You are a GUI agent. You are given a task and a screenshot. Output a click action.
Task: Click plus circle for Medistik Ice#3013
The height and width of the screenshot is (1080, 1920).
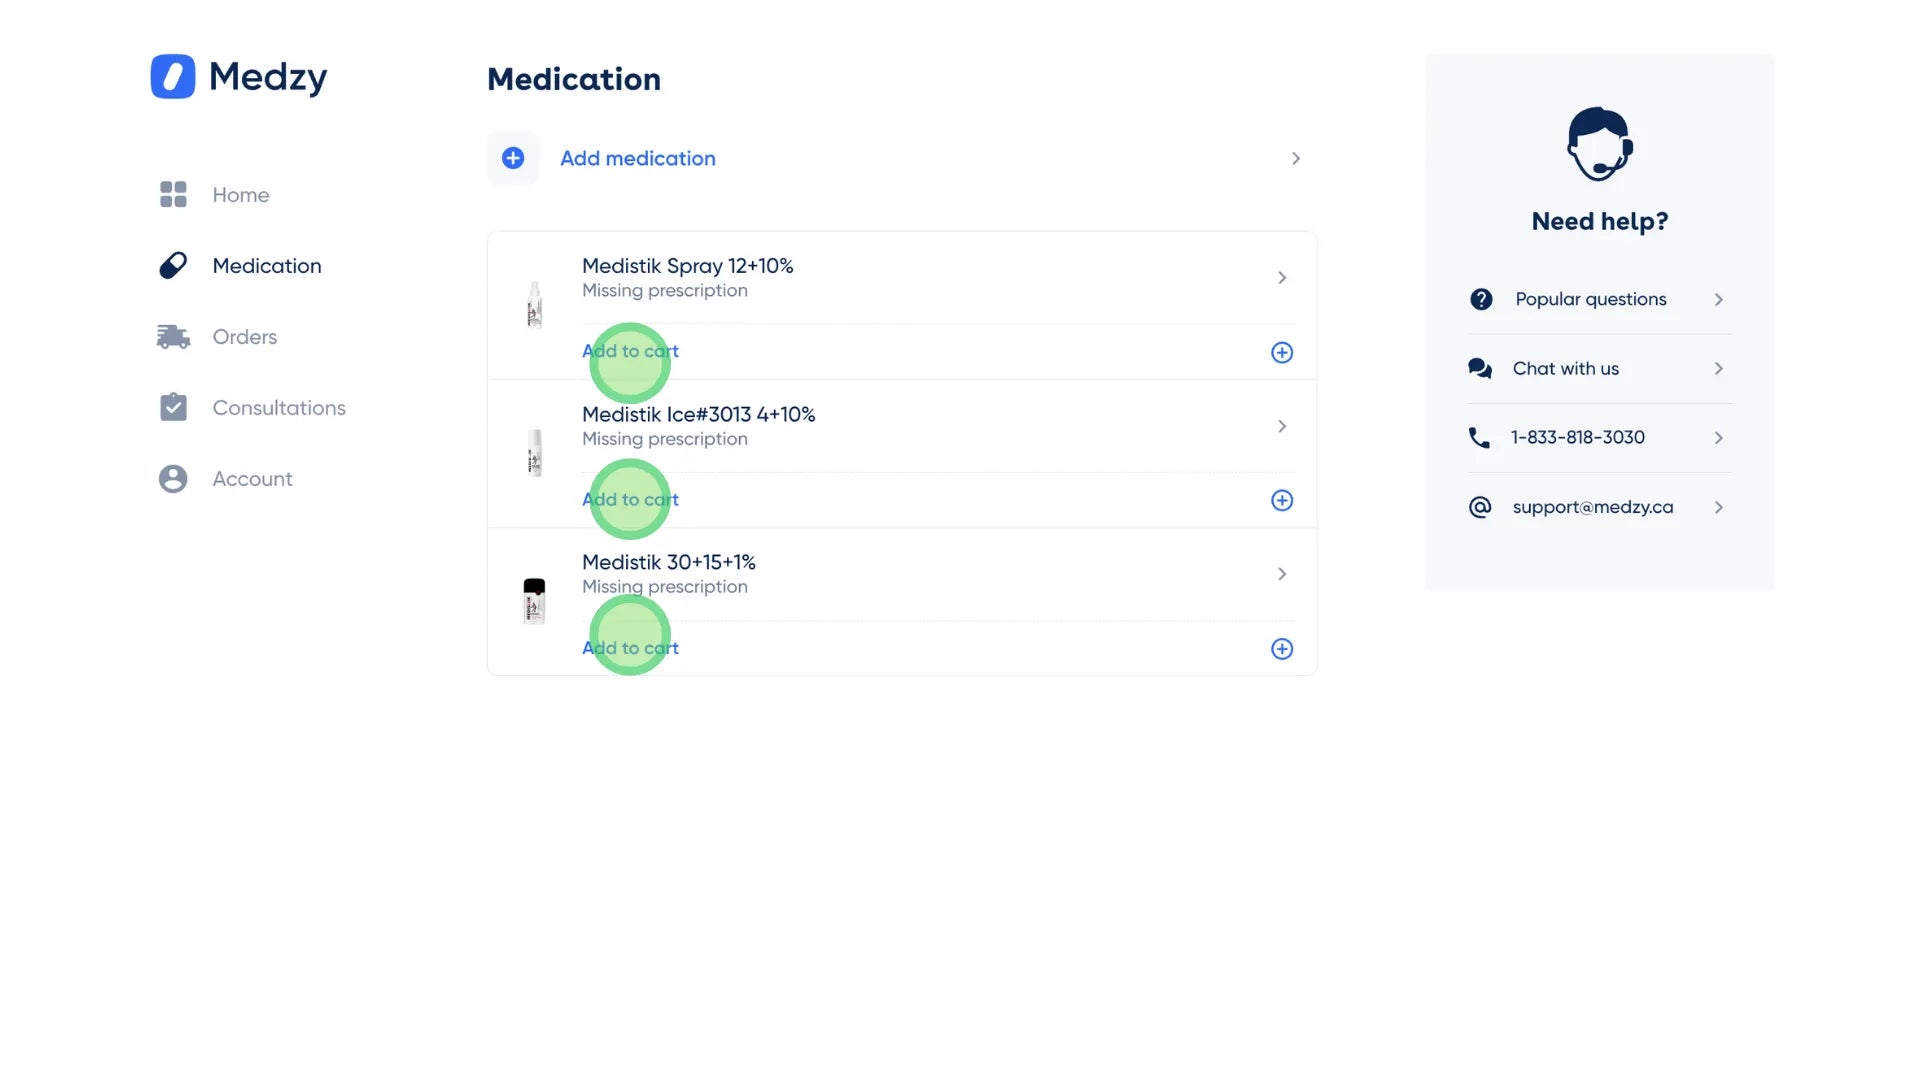(1281, 500)
